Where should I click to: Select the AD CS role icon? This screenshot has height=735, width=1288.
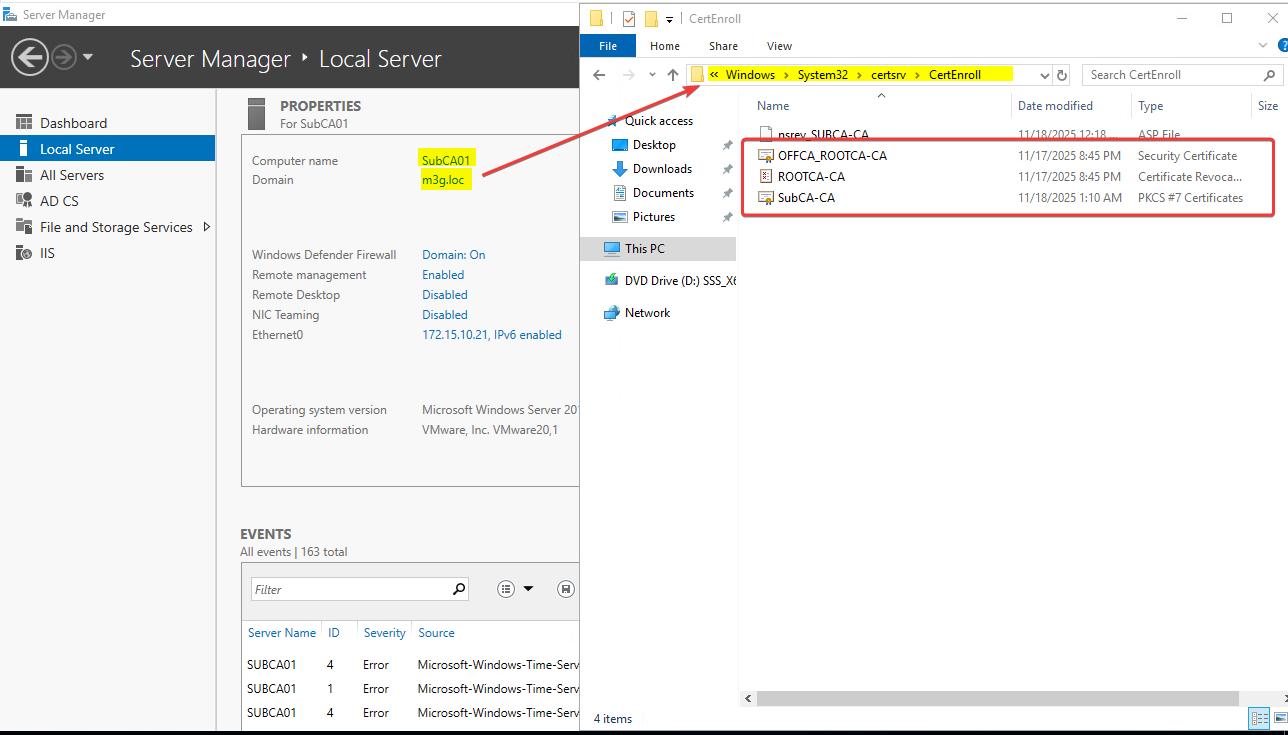click(x=24, y=201)
